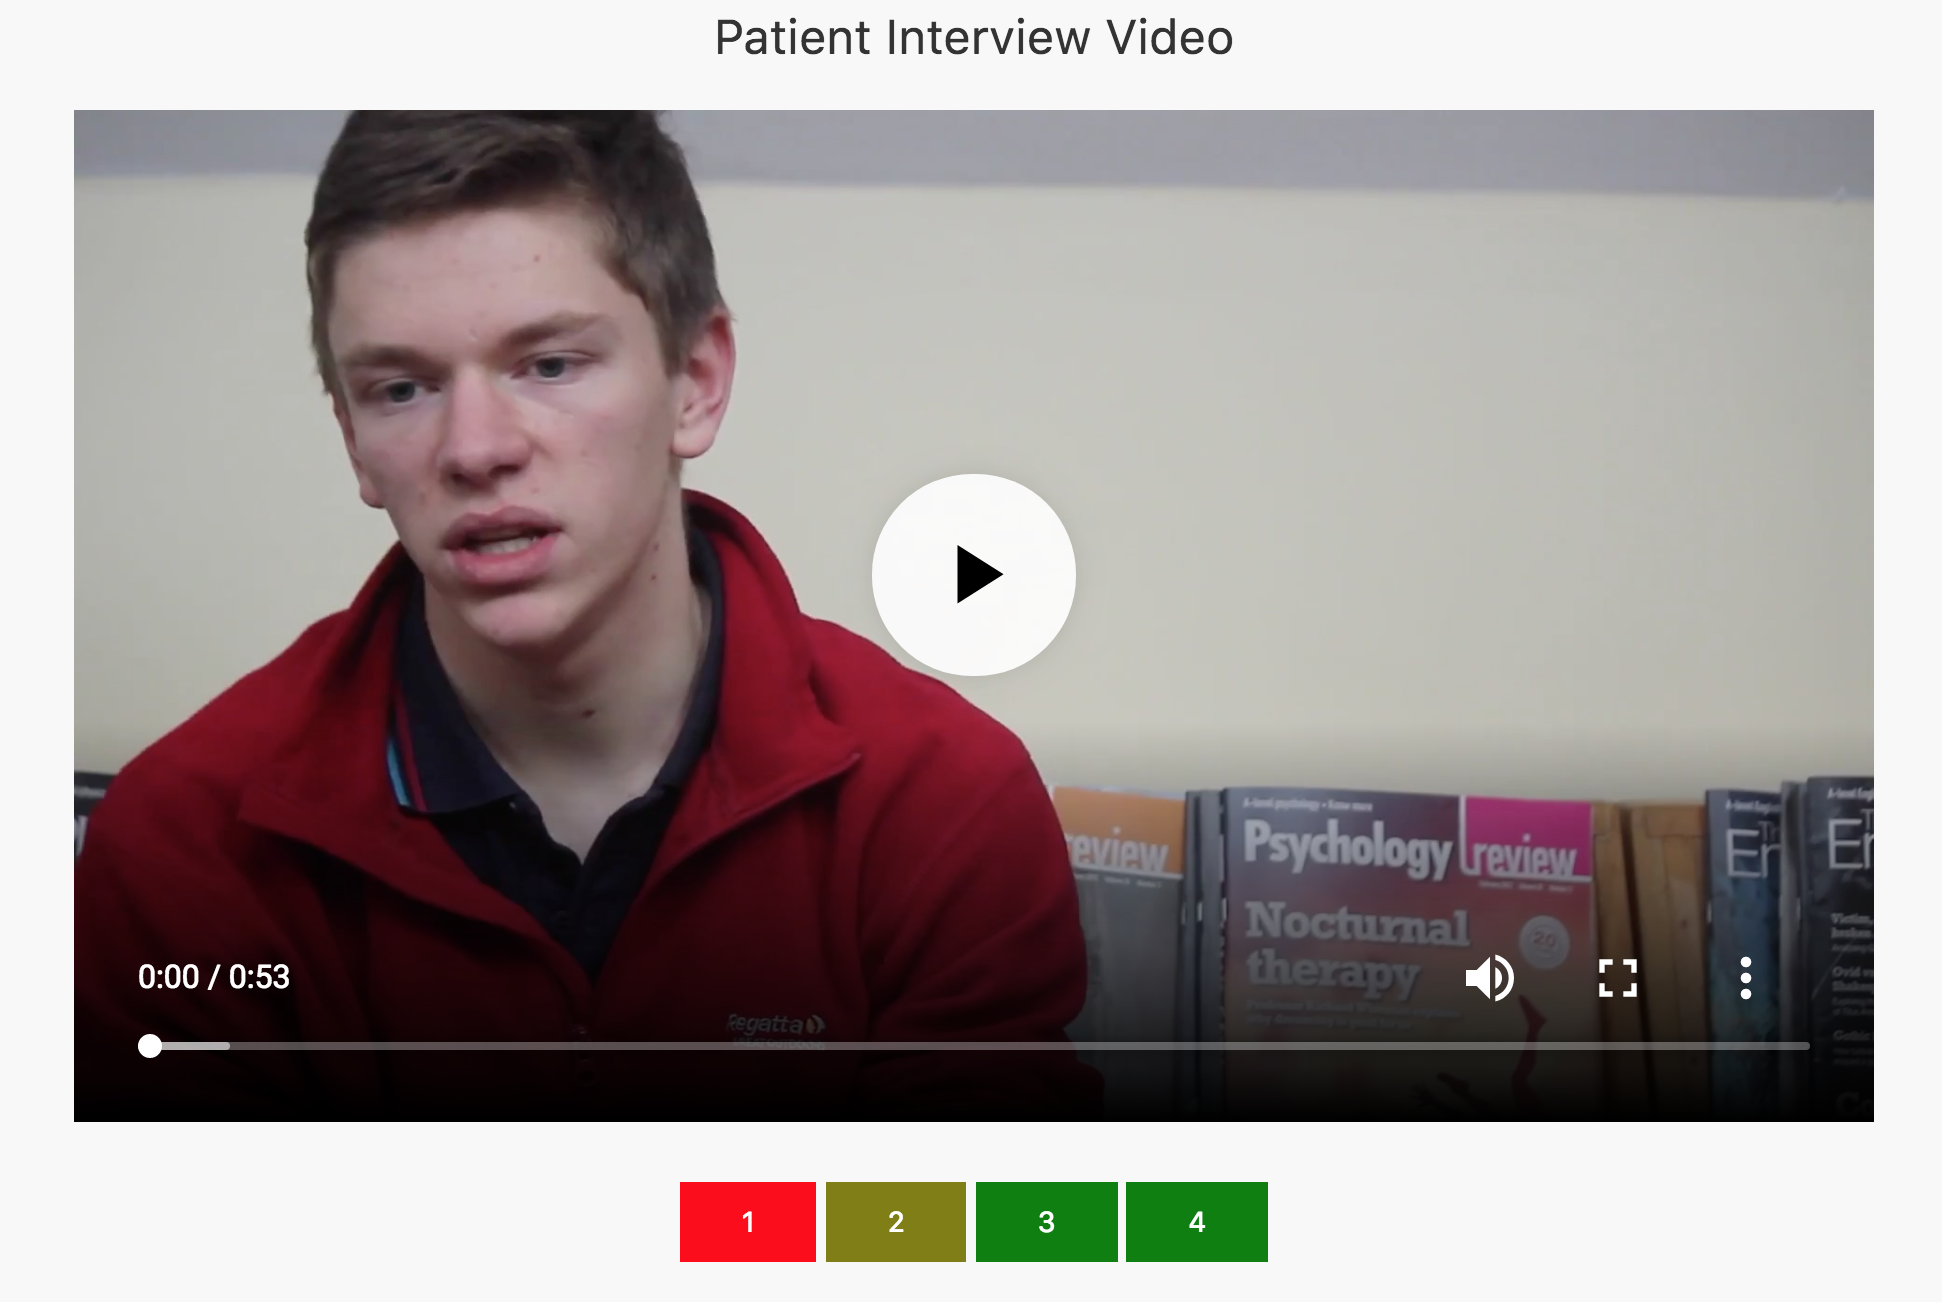Jump to the end of the video timeline
Image resolution: width=1942 pixels, height=1302 pixels.
point(1808,1046)
